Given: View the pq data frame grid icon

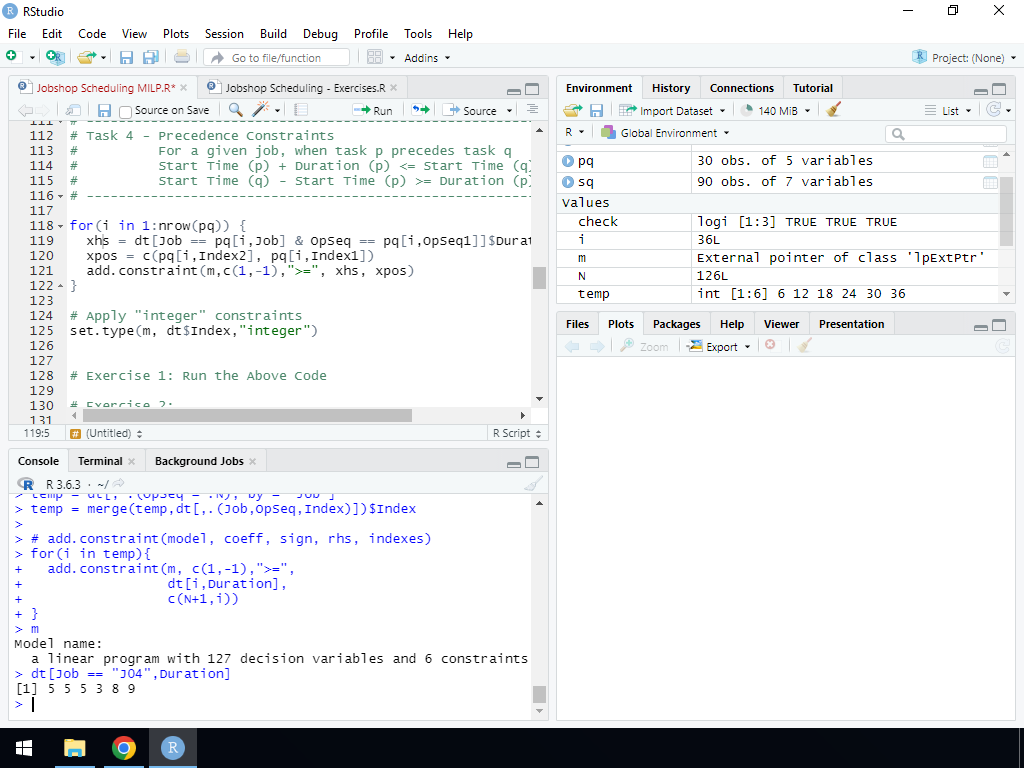Looking at the screenshot, I should (990, 161).
